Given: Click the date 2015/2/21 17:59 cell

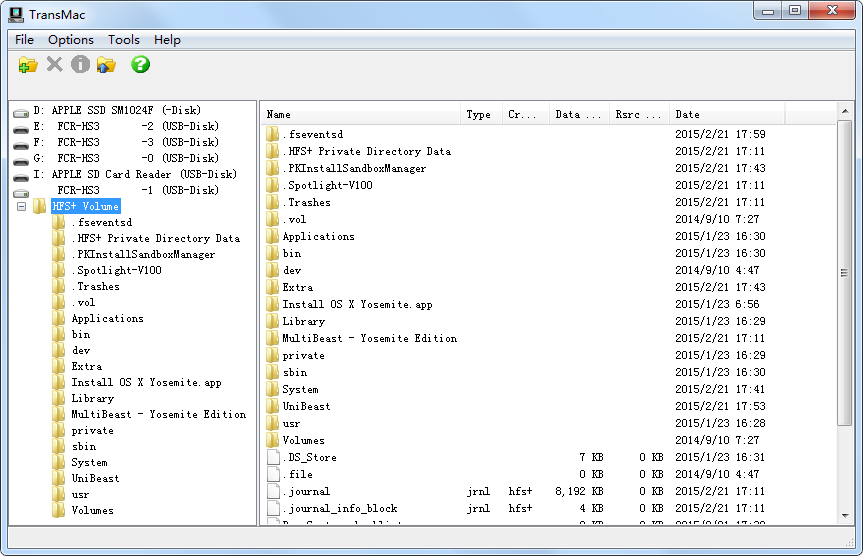Looking at the screenshot, I should 720,134.
